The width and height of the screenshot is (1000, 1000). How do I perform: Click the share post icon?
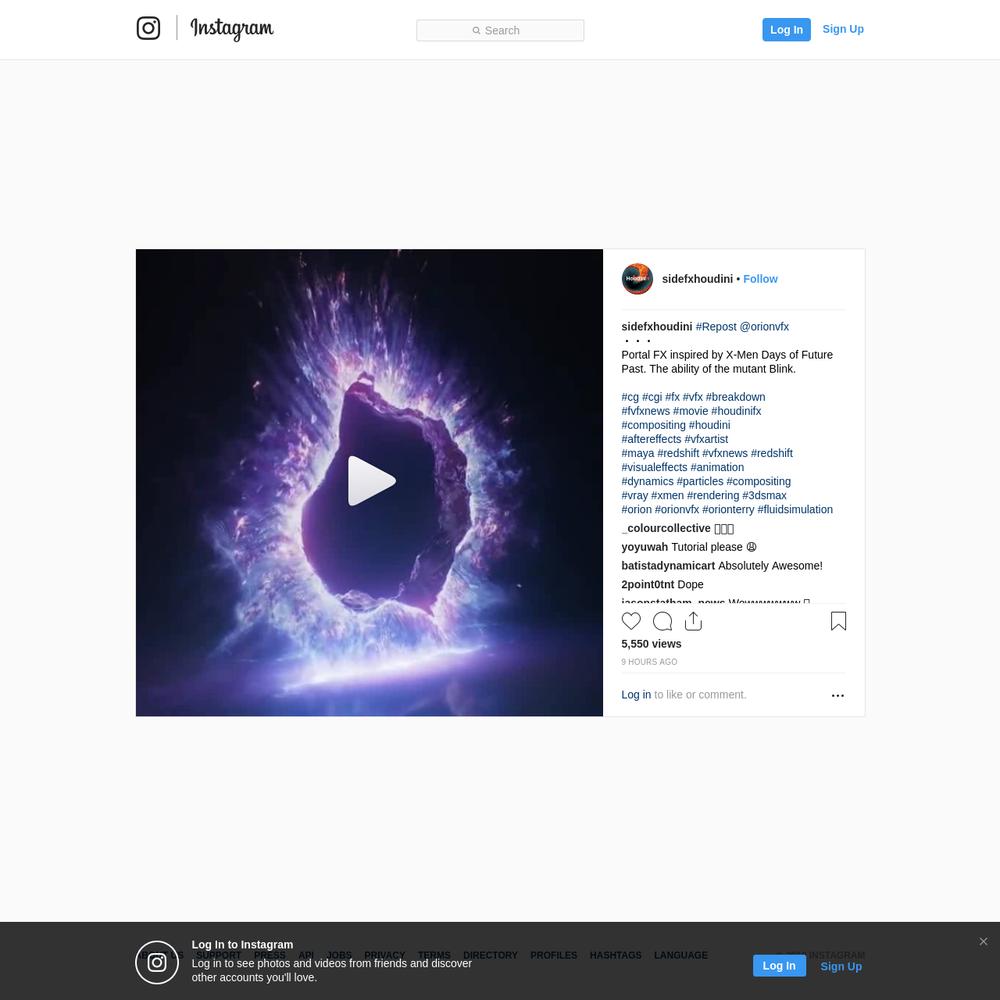click(x=693, y=621)
